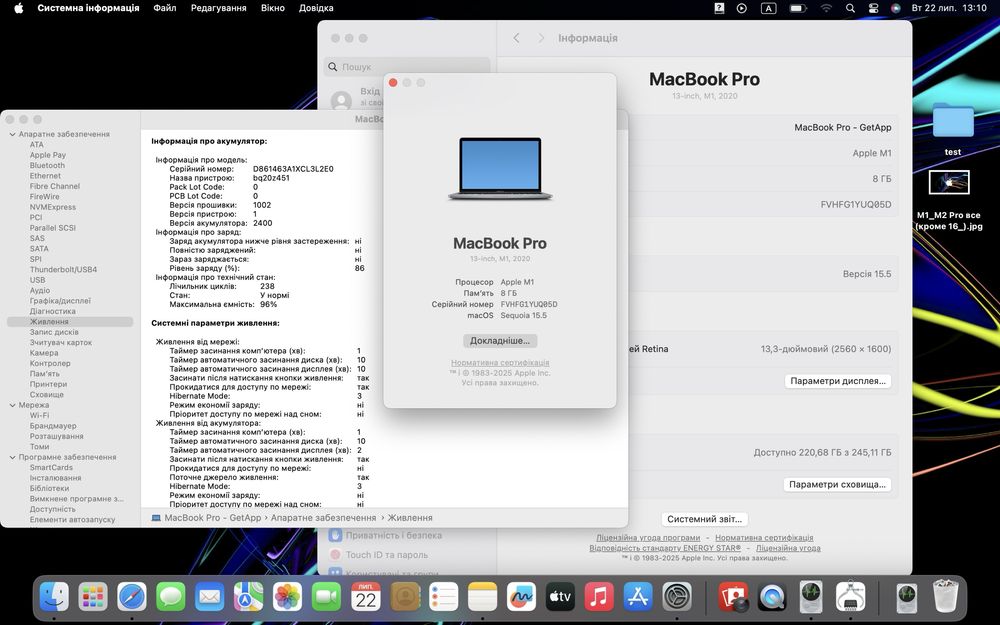Click the Докладніше... button
The image size is (1000, 625).
pyautogui.click(x=500, y=341)
